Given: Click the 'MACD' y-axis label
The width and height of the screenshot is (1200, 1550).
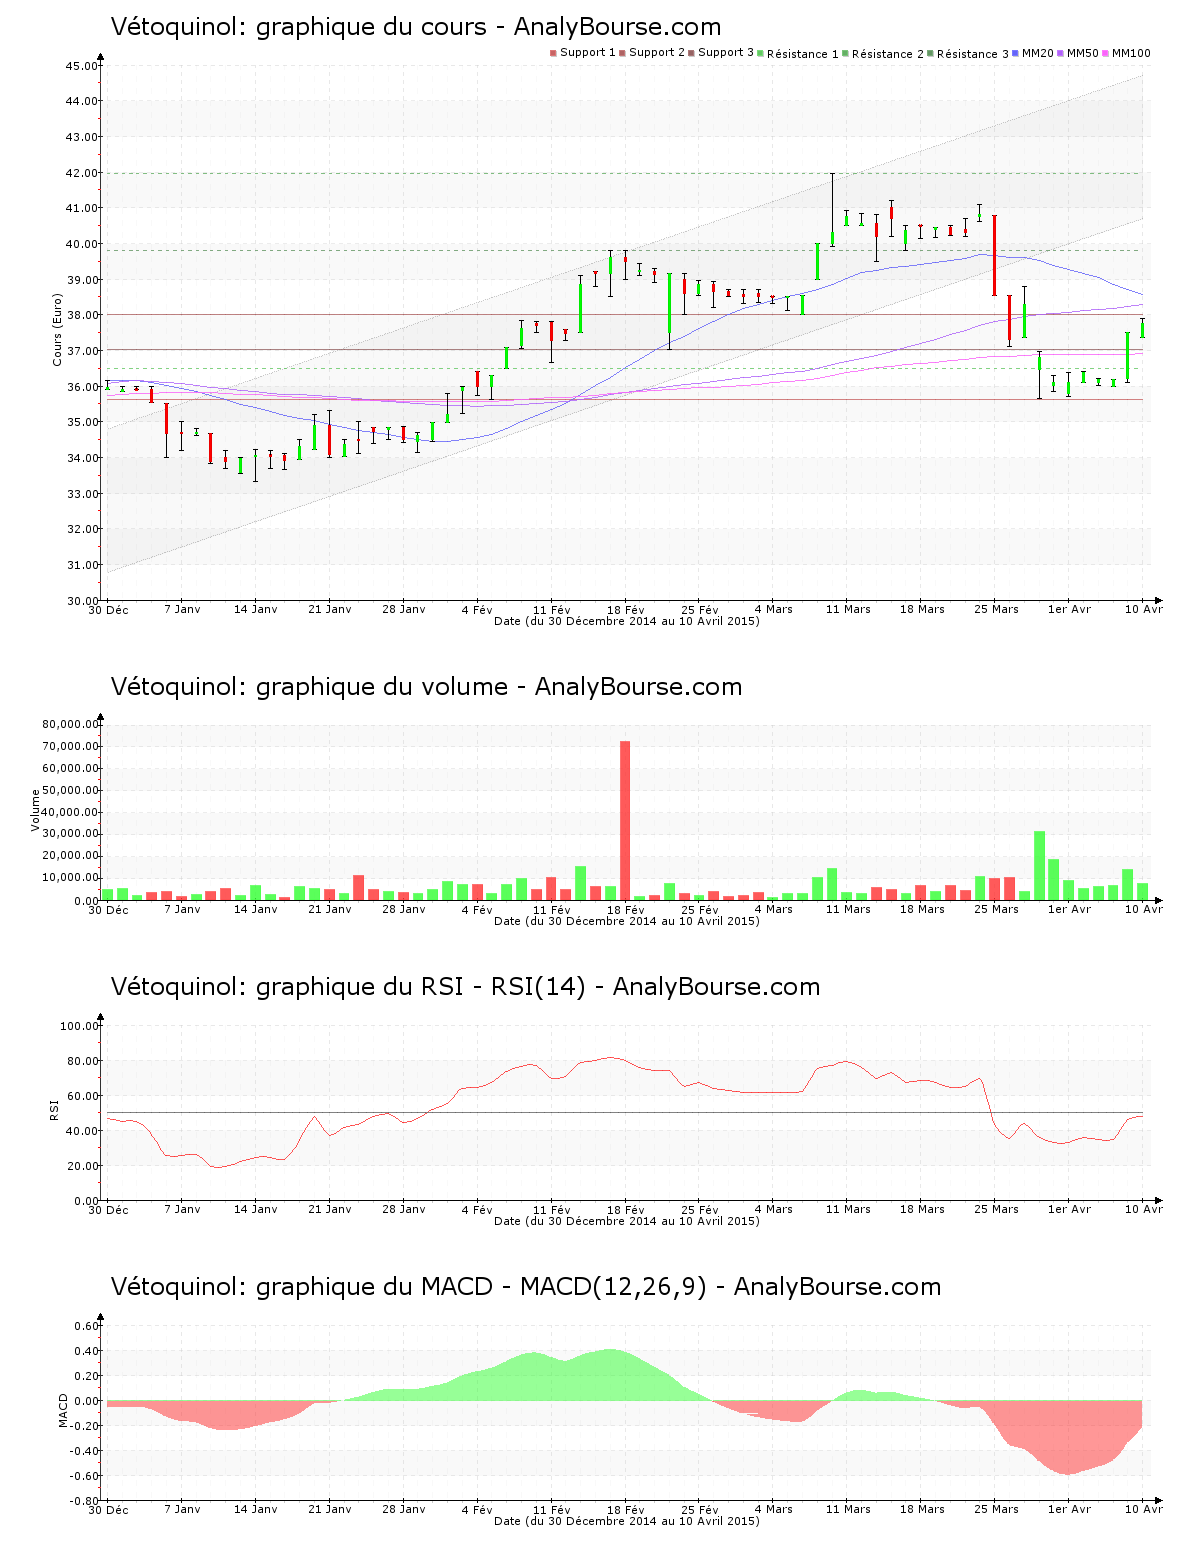Looking at the screenshot, I should 63,1410.
